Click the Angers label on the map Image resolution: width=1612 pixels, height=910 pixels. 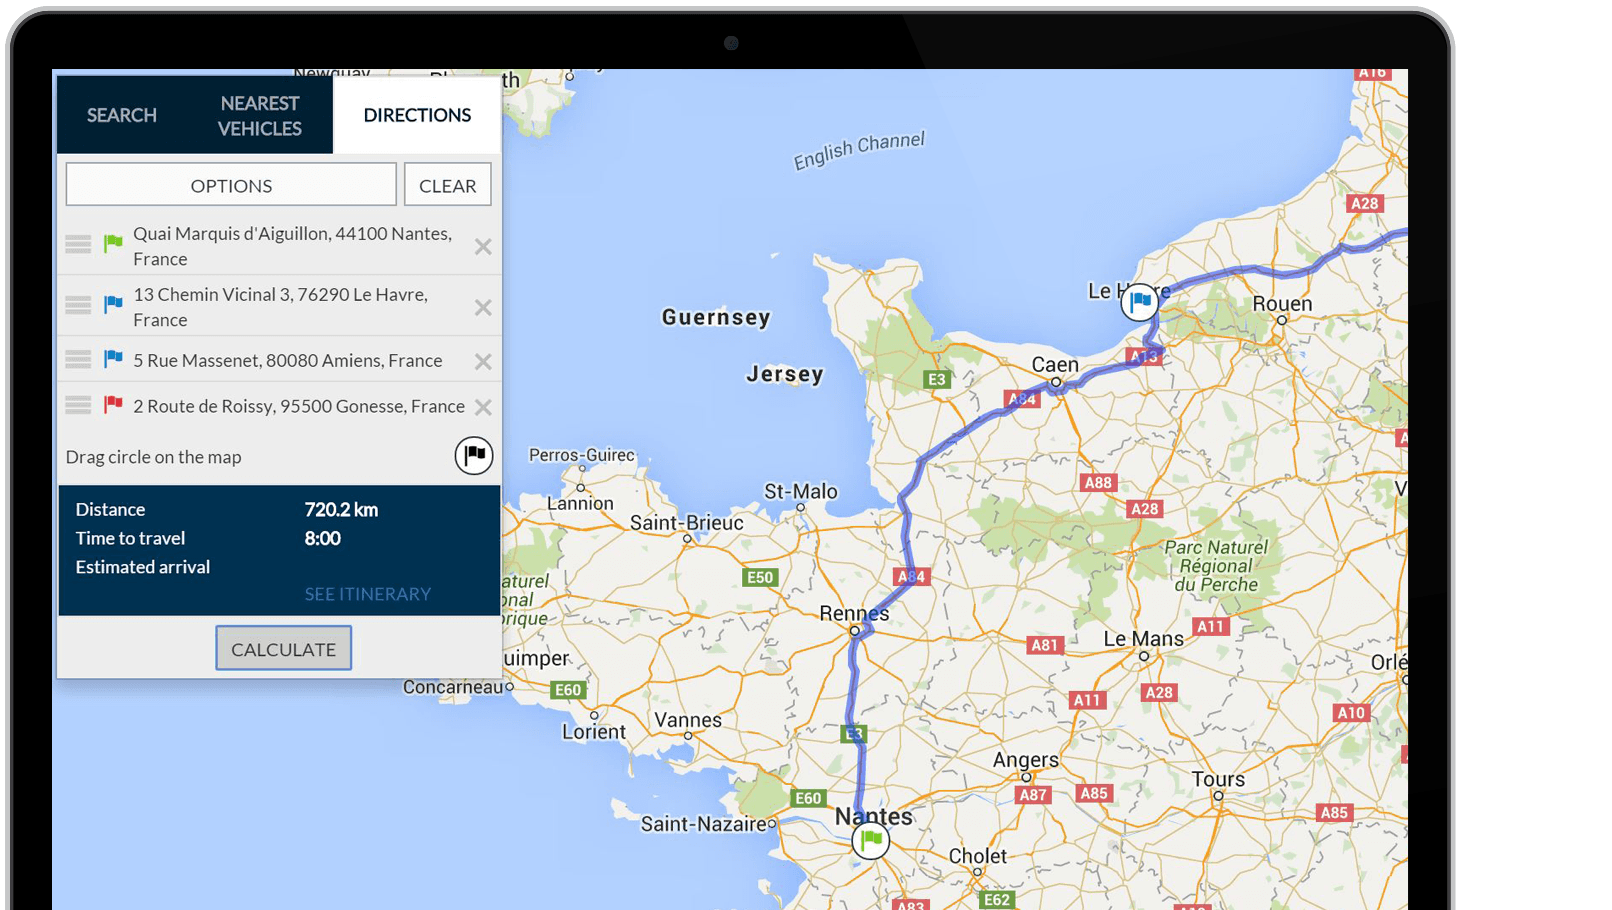(1025, 760)
